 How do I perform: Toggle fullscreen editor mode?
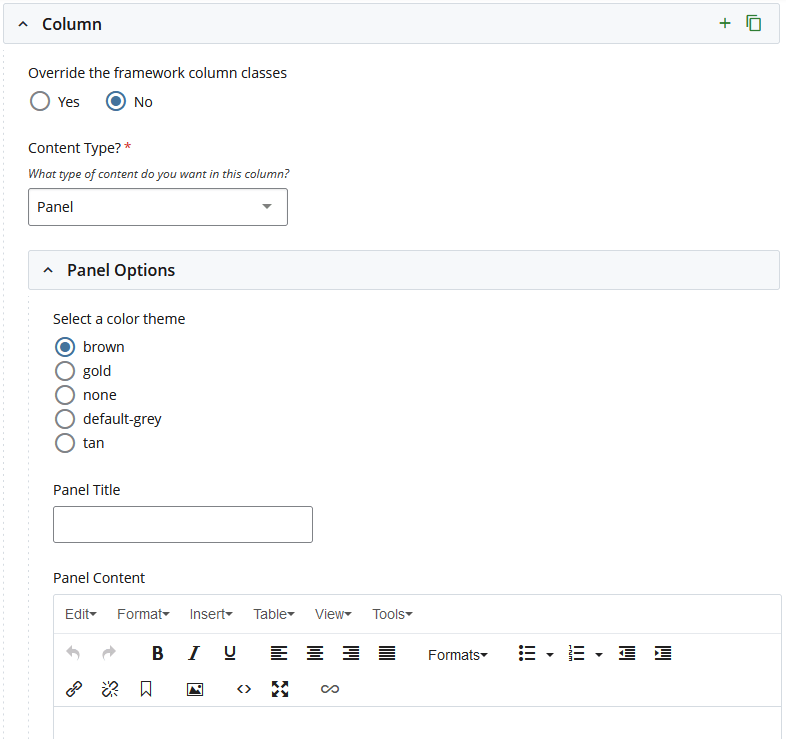click(x=280, y=689)
